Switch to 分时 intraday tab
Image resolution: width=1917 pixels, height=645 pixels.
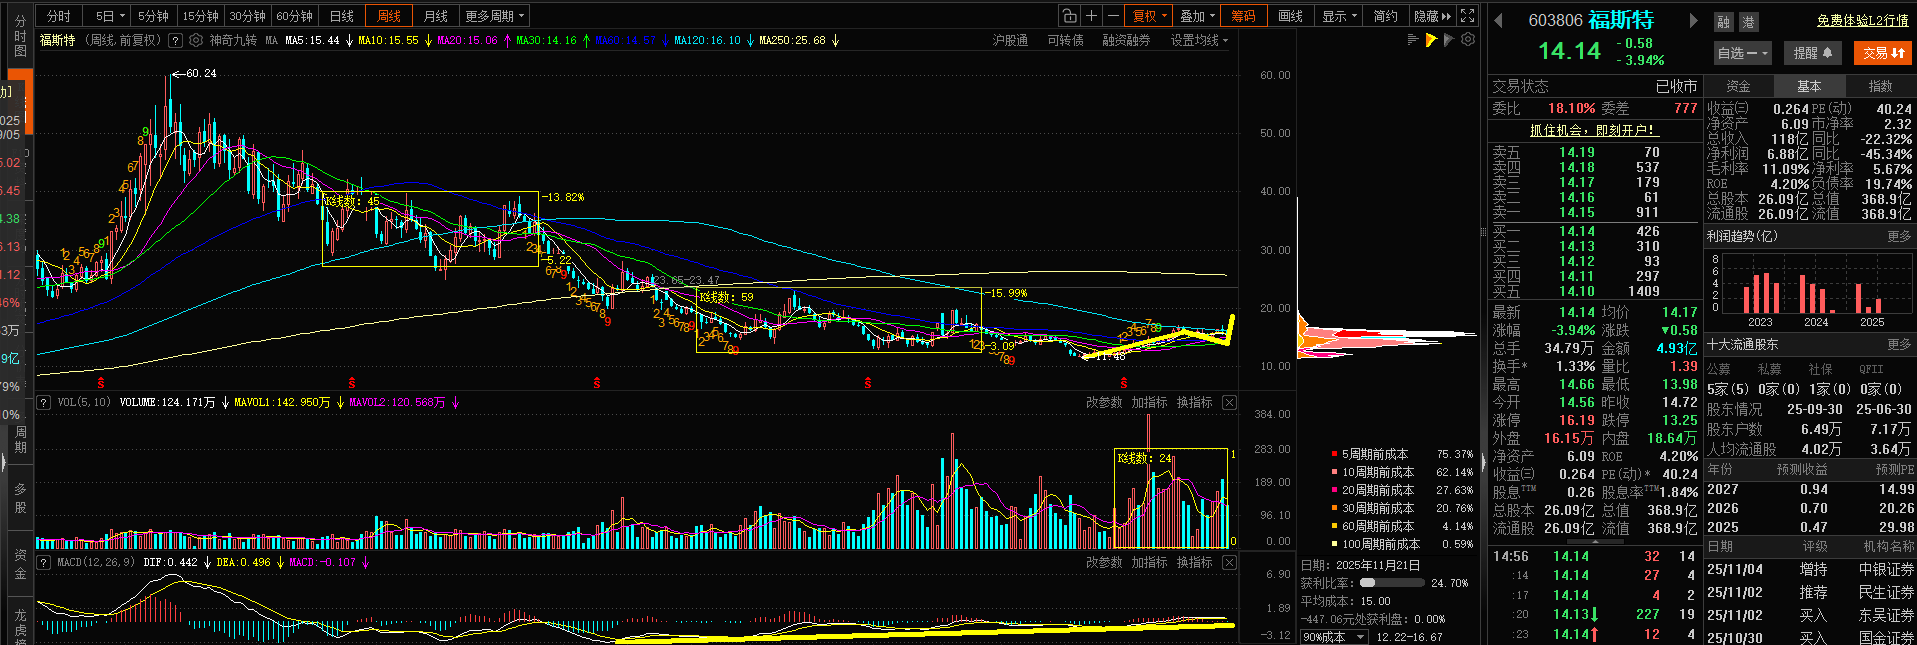[x=59, y=16]
